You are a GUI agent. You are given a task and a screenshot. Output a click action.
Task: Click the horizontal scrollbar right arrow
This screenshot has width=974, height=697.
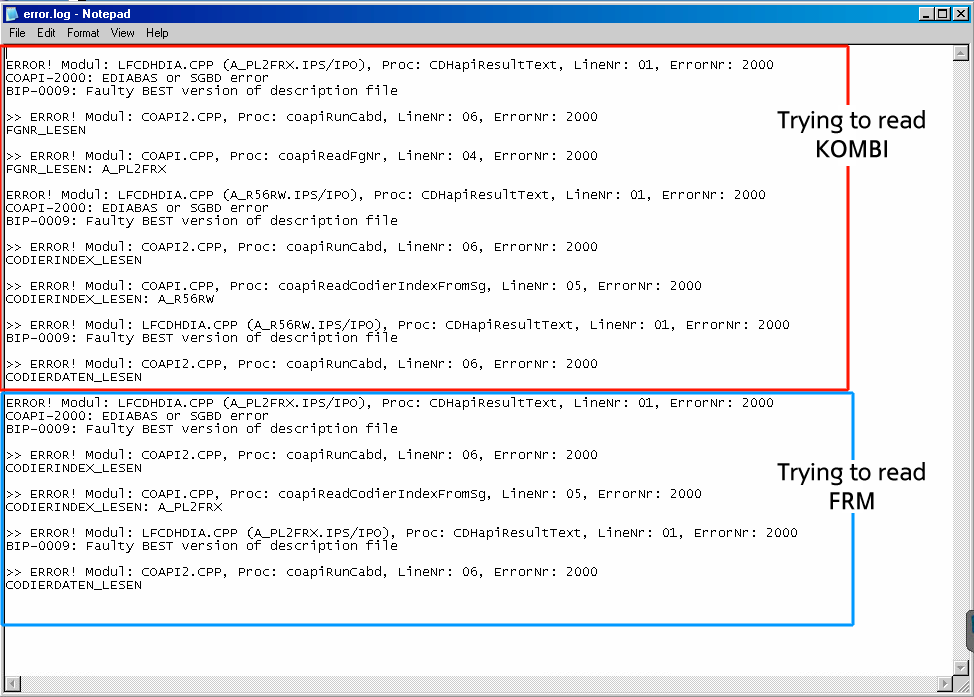tap(945, 684)
